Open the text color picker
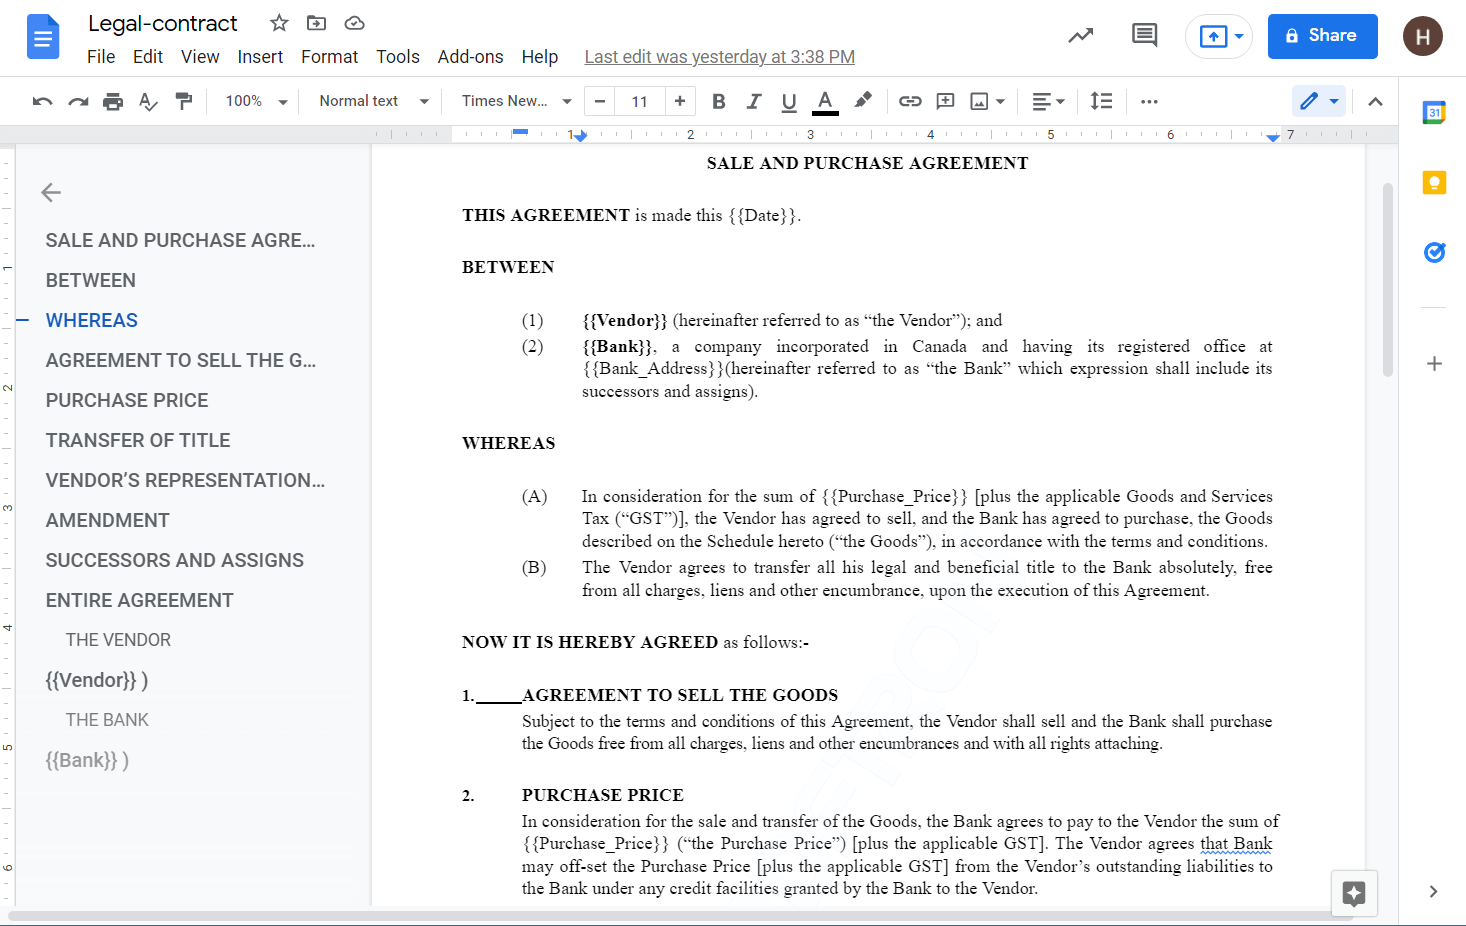This screenshot has height=926, width=1466. pyautogui.click(x=824, y=100)
